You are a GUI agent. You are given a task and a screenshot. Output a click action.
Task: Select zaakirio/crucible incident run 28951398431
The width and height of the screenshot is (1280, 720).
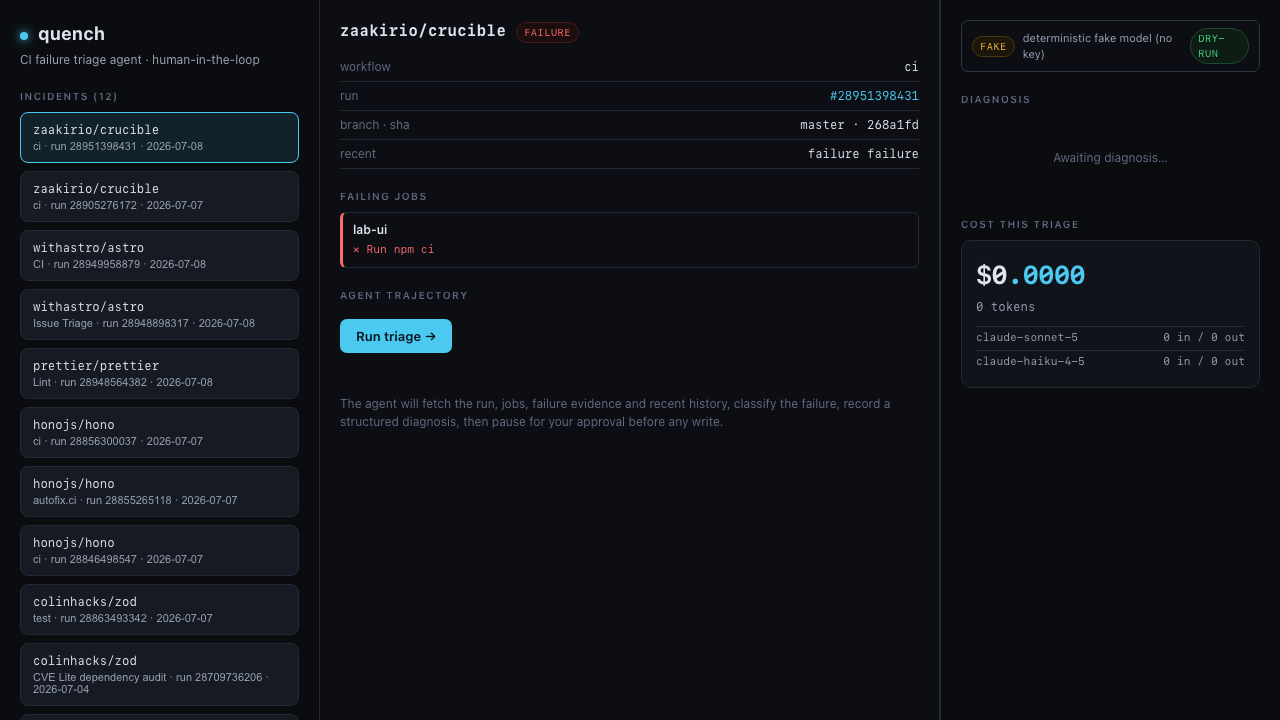tap(159, 137)
